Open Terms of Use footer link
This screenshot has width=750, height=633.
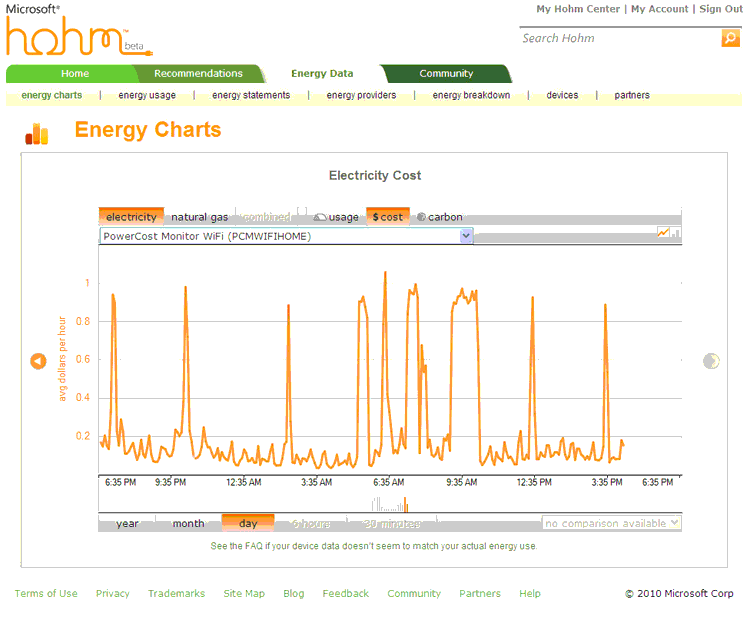click(46, 593)
